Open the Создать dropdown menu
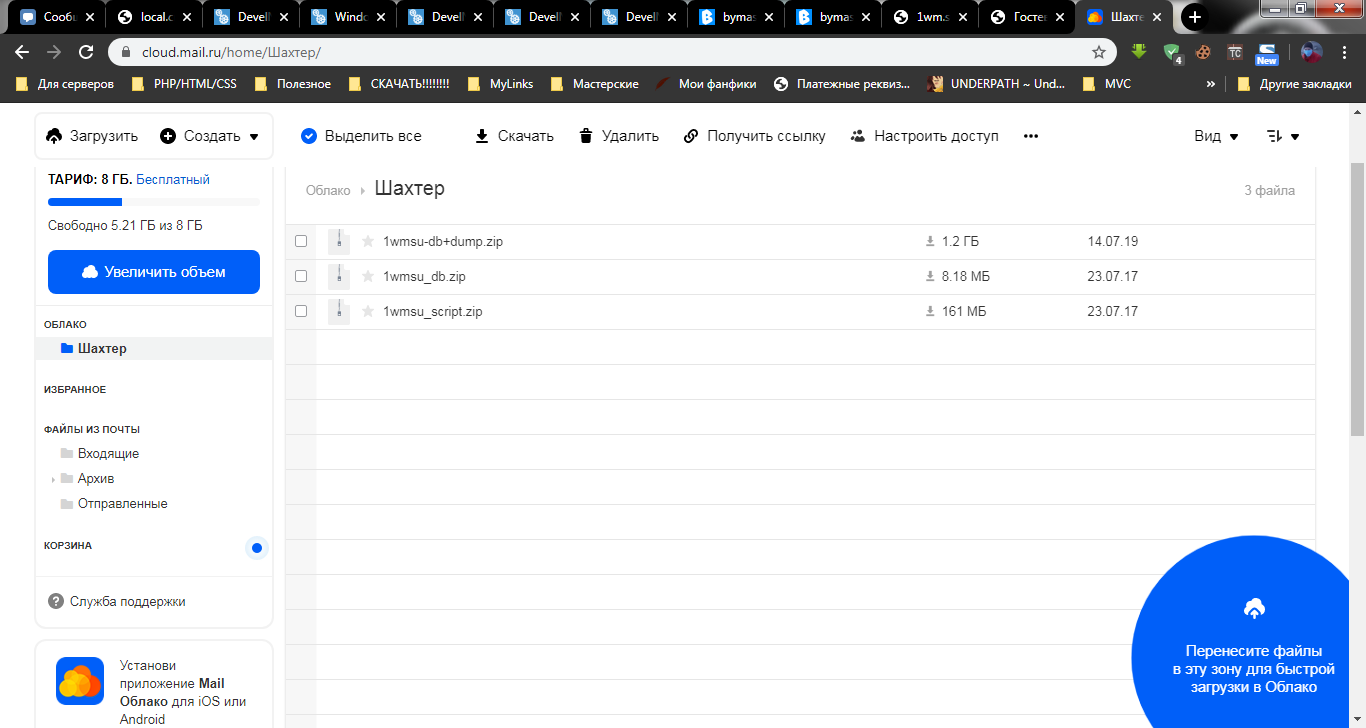This screenshot has height=728, width=1366. (210, 136)
